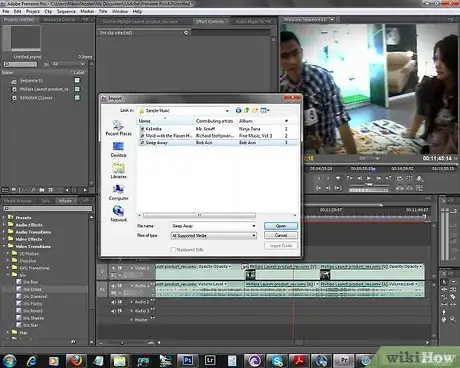460x368 pixels.
Task: Click the Set Unnumbered Marker icon
Action: [338, 178]
